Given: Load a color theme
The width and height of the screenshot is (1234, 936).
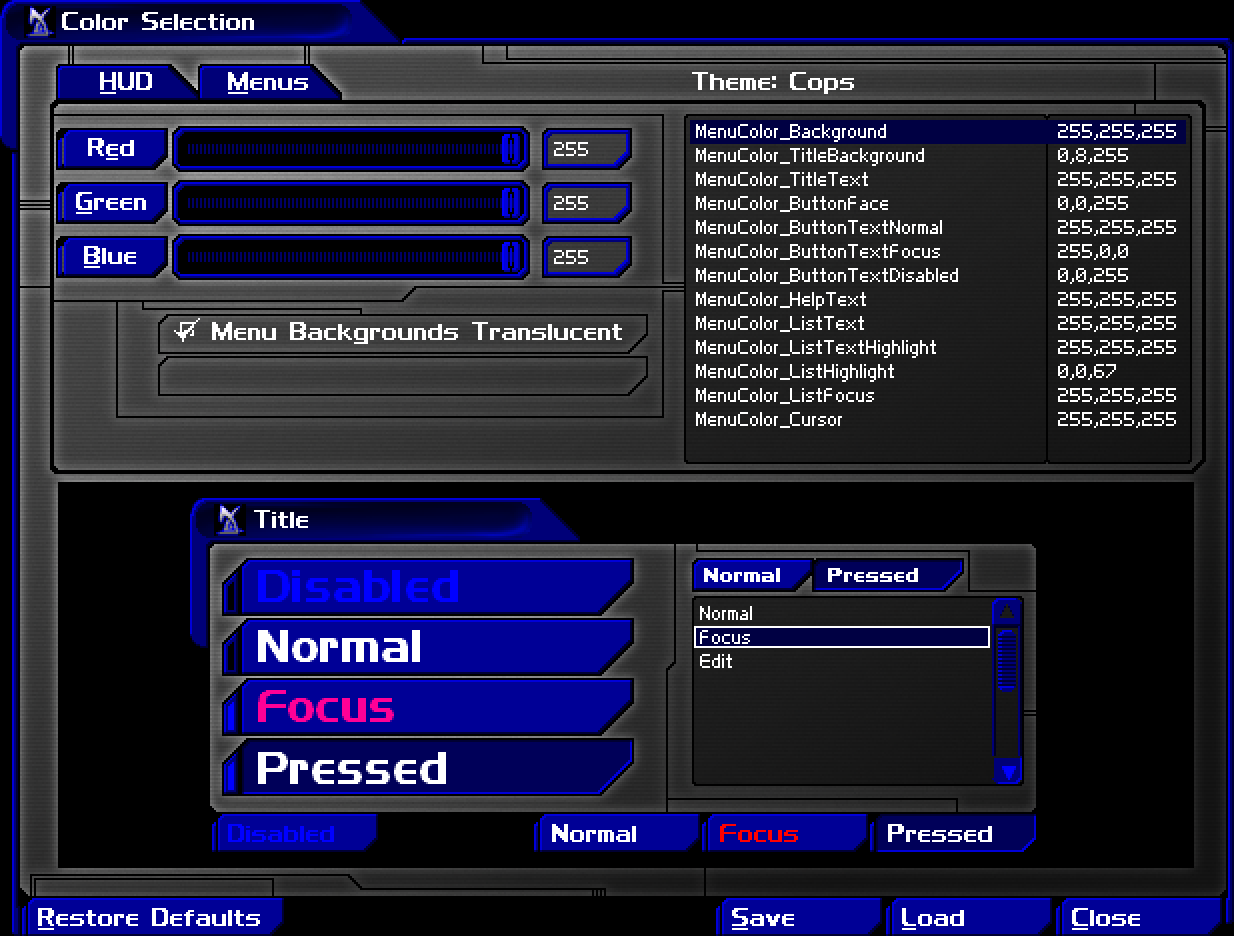Looking at the screenshot, I should (x=968, y=917).
